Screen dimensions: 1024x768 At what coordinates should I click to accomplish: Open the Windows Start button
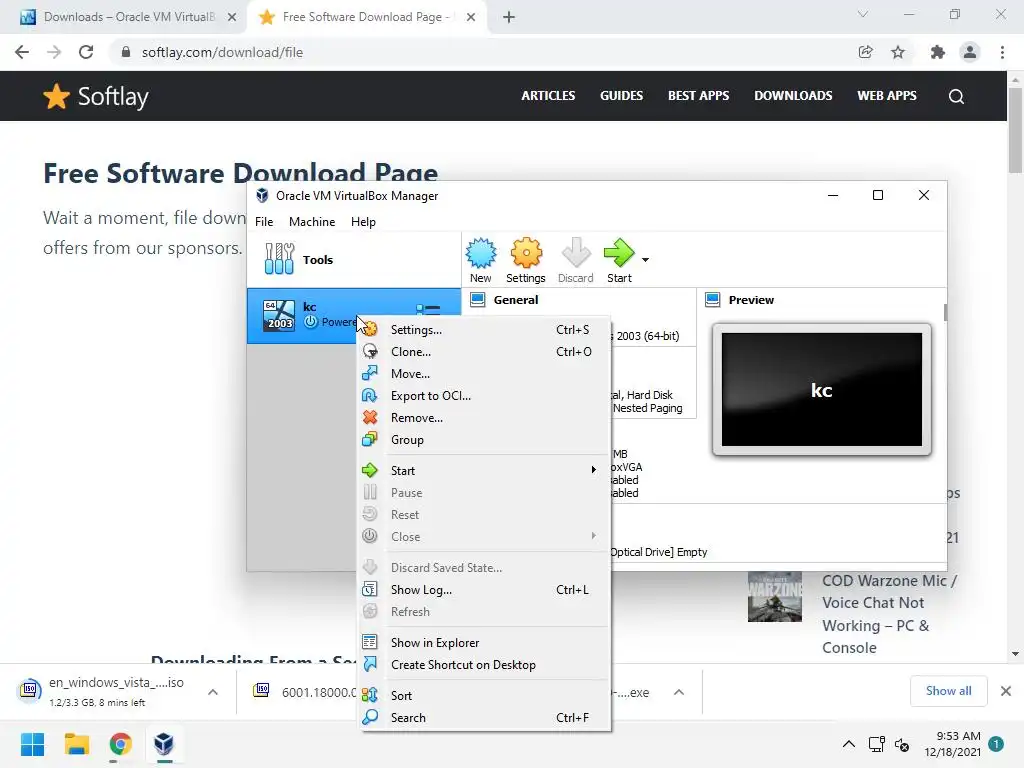coord(32,744)
